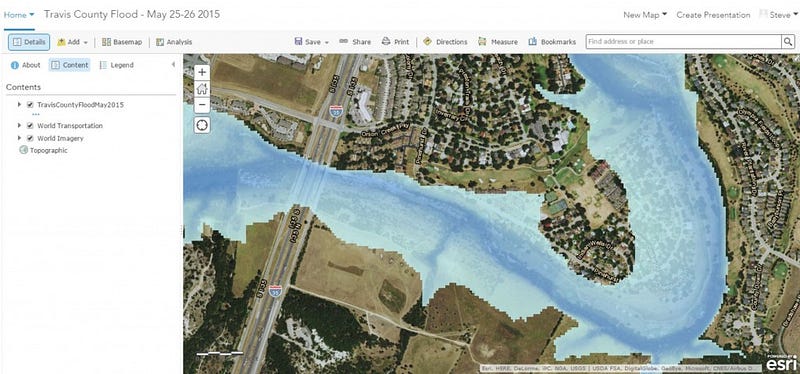Click the search magnifier icon
The width and height of the screenshot is (800, 374).
click(x=788, y=42)
